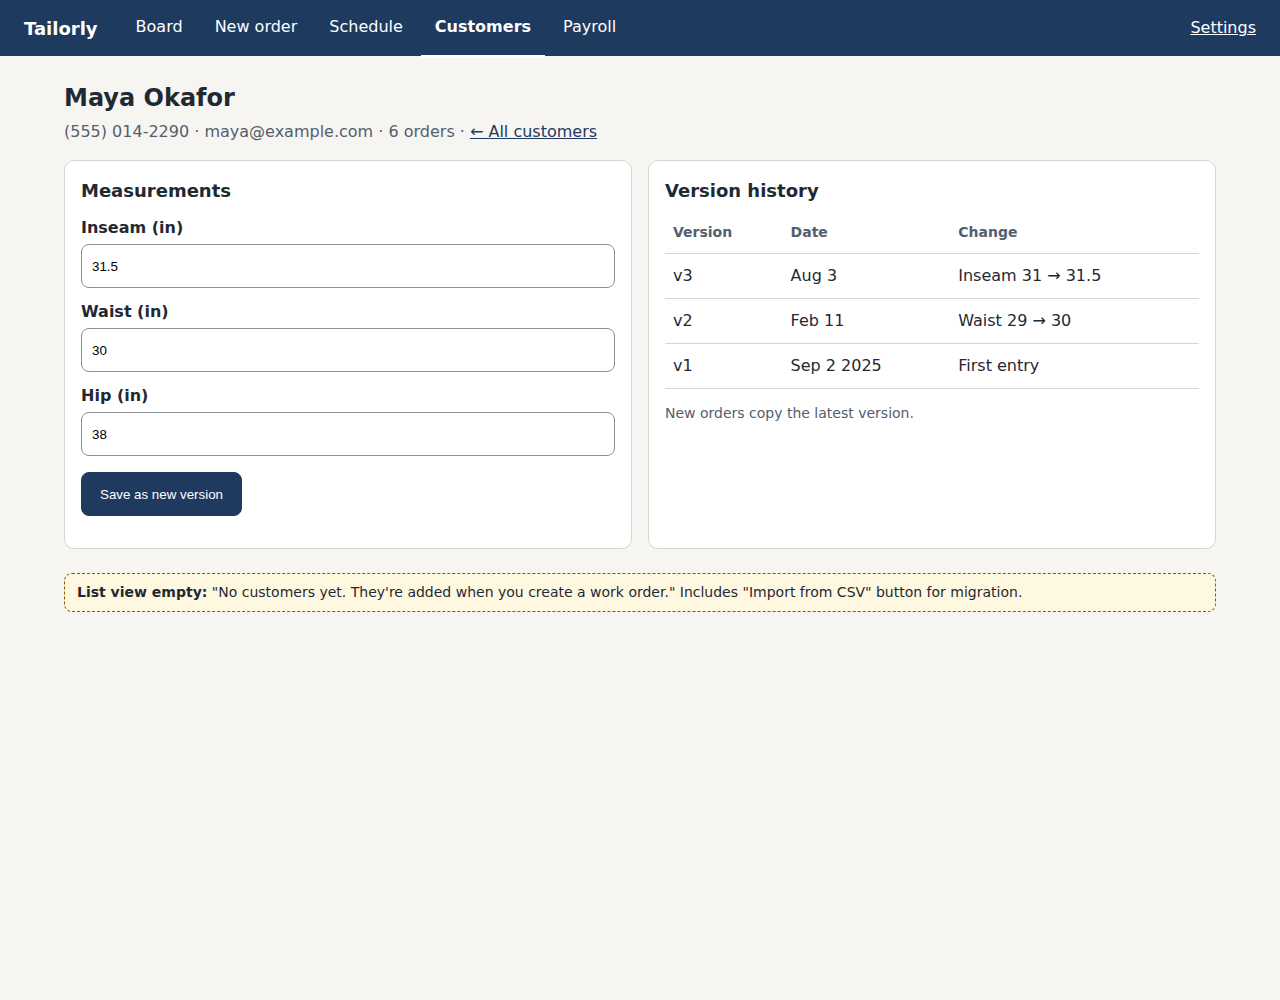Click the Tailorly logo text

(61, 28)
